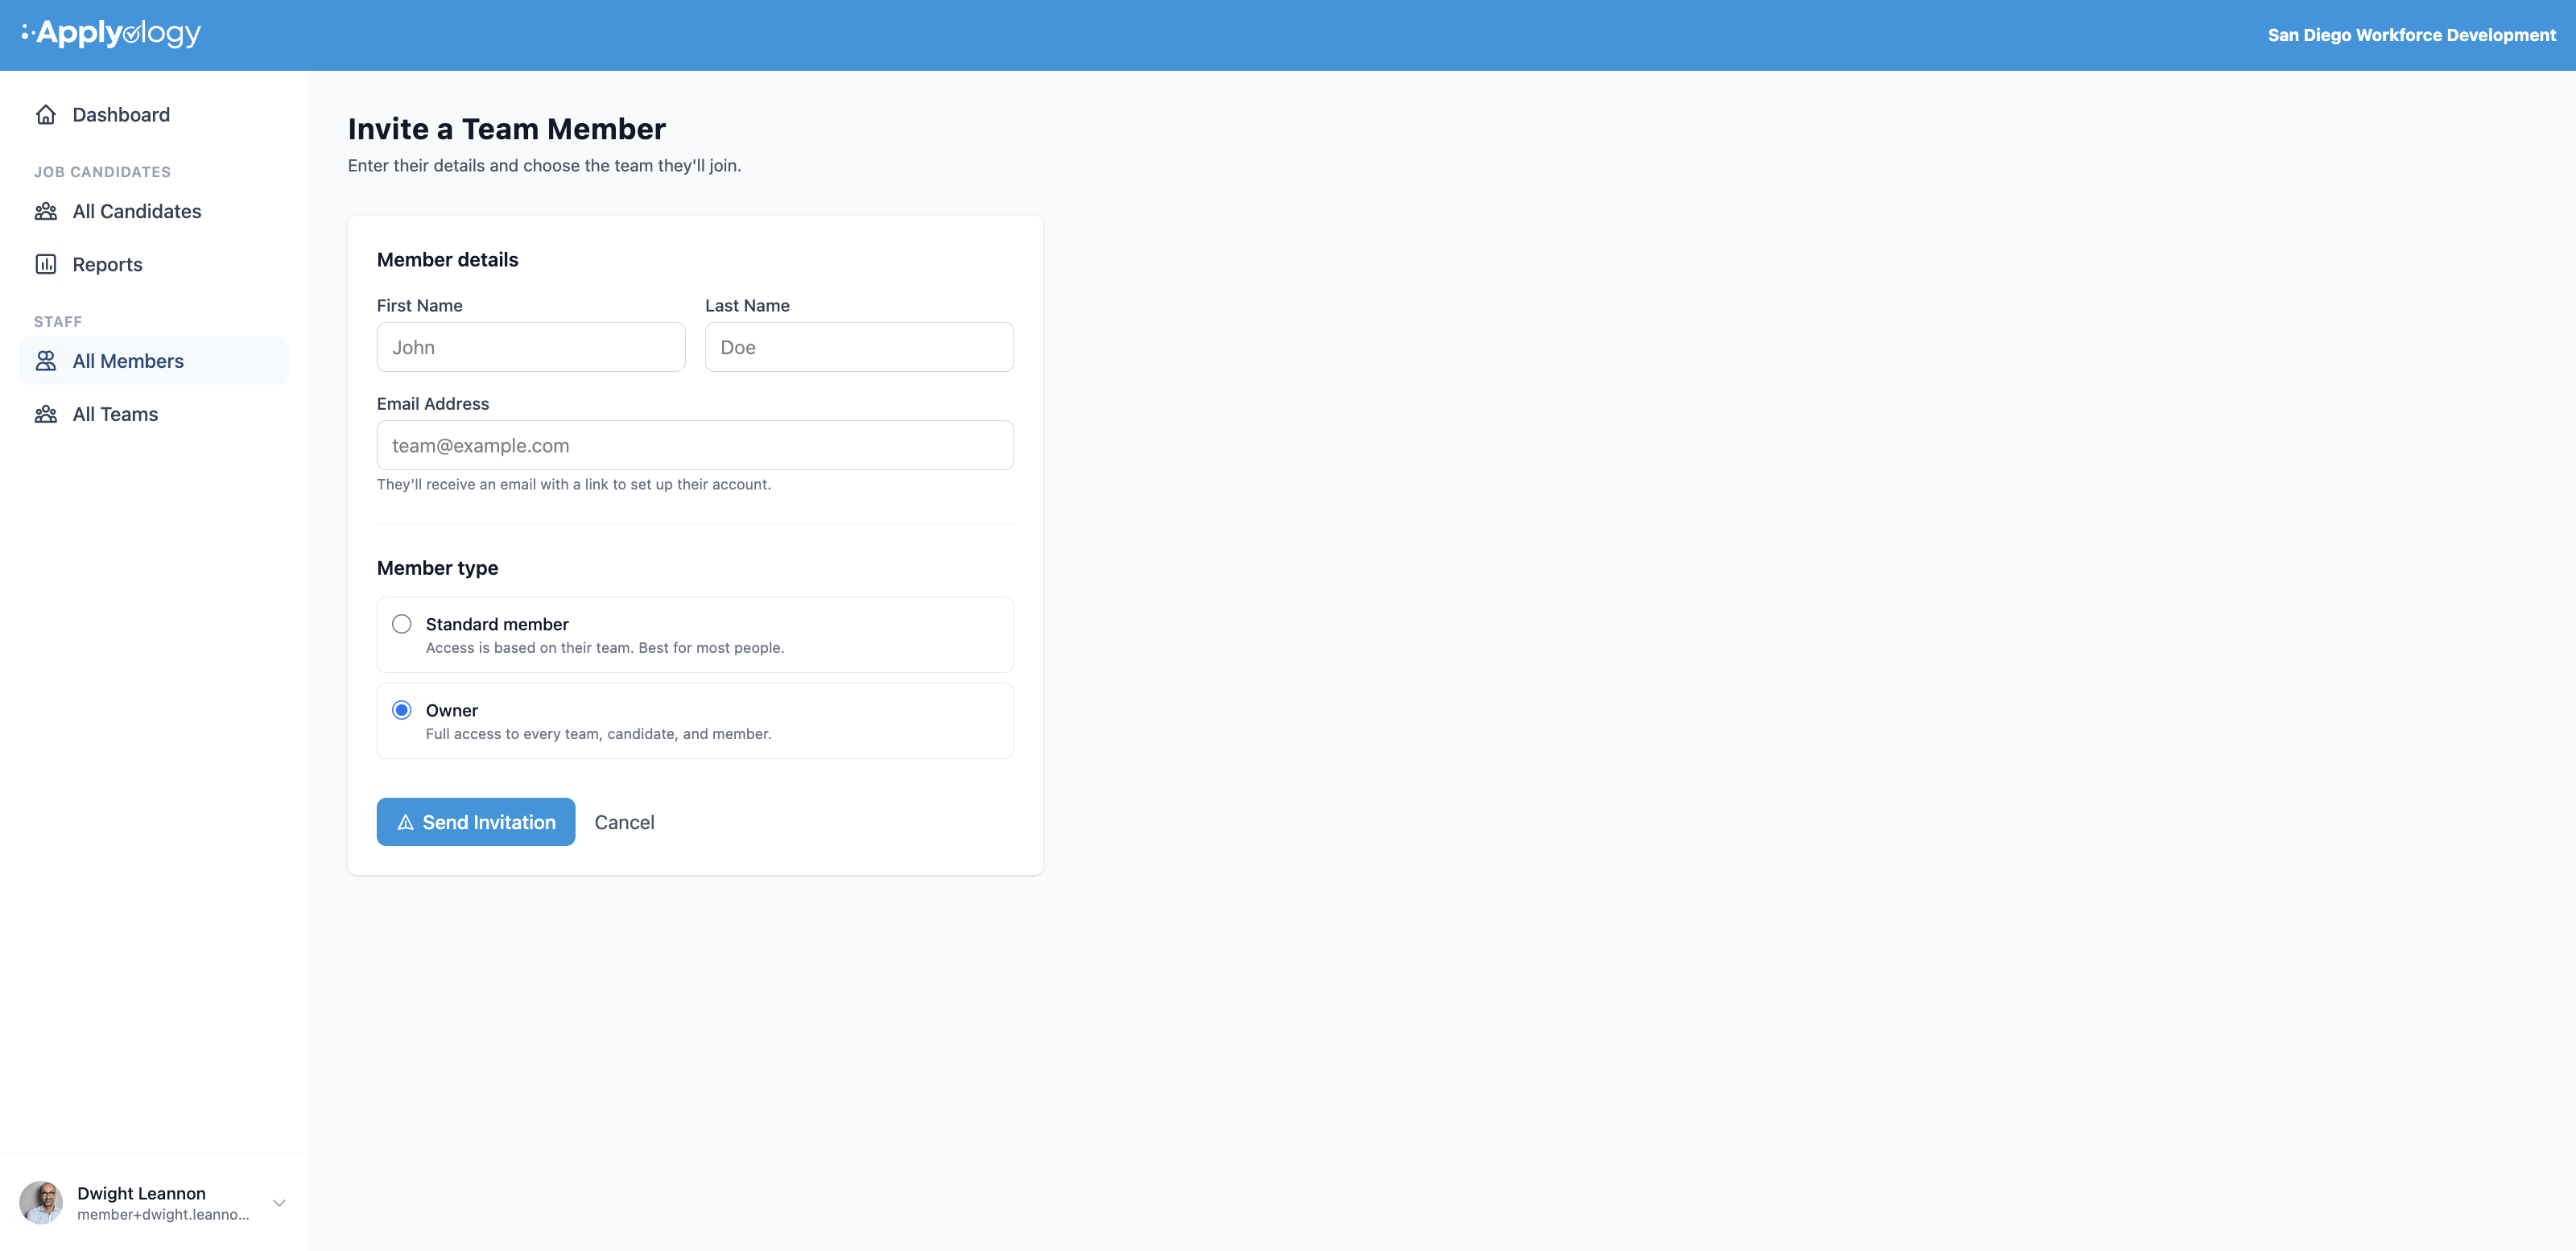The height and width of the screenshot is (1251, 2576).
Task: Click the 'Member type' section title
Action: pyautogui.click(x=437, y=568)
